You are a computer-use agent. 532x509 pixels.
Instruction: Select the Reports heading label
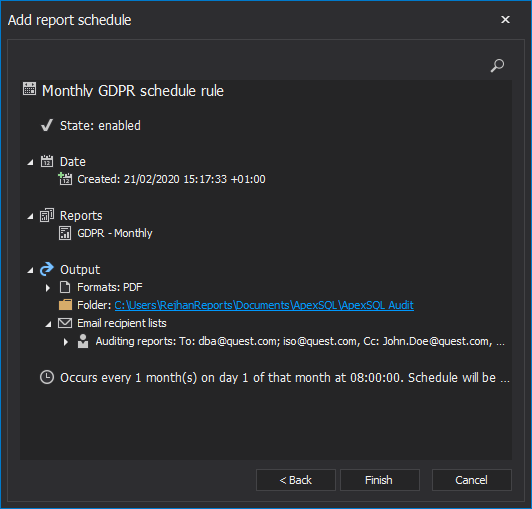[81, 215]
